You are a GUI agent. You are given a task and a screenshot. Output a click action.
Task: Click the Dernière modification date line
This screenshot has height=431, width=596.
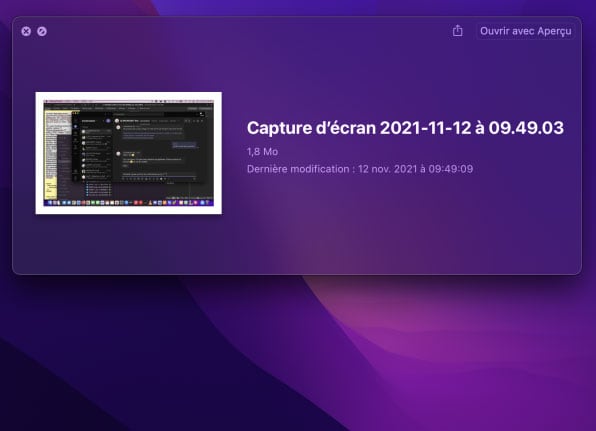click(360, 169)
